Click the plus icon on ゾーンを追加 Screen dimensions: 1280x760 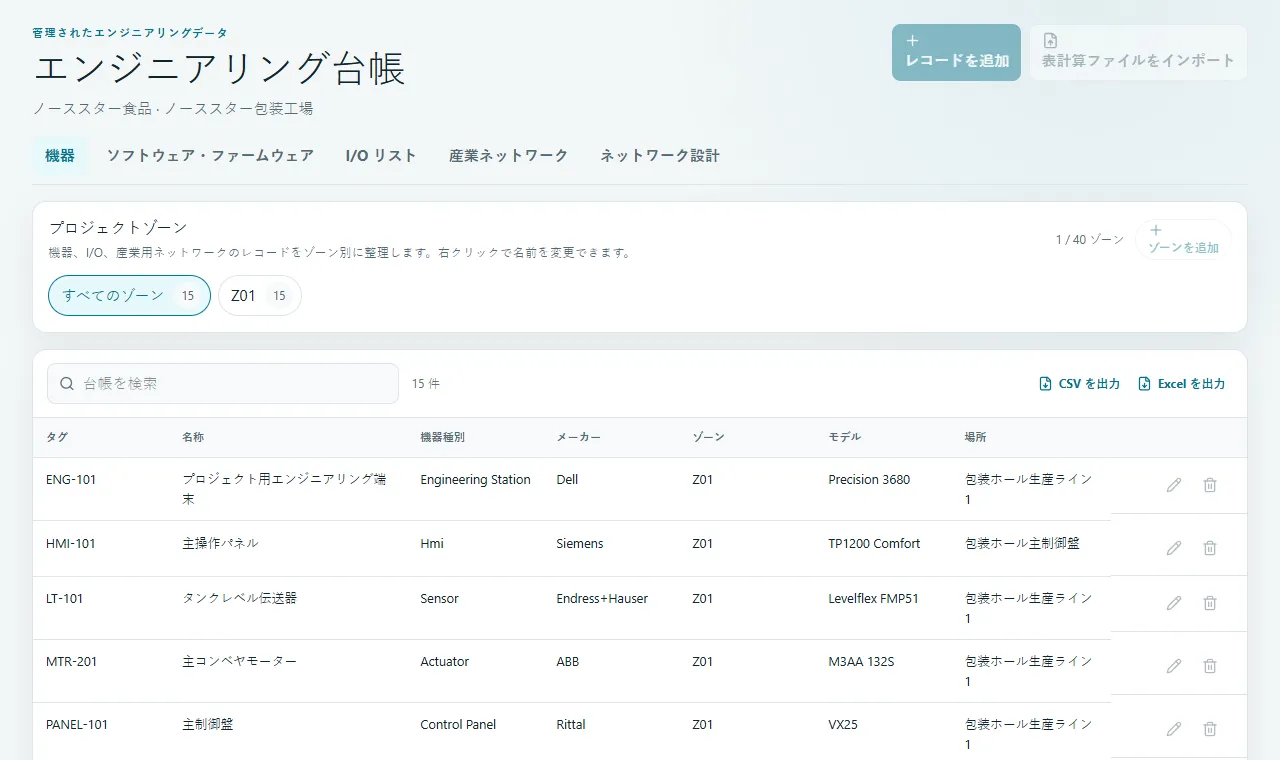pyautogui.click(x=1156, y=230)
